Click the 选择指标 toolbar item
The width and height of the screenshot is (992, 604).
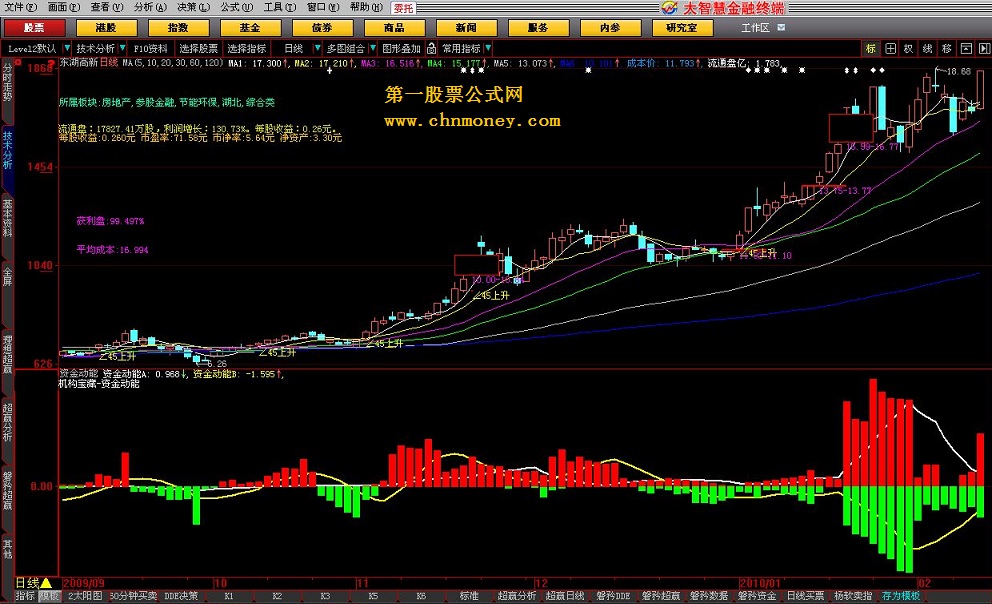tap(247, 48)
